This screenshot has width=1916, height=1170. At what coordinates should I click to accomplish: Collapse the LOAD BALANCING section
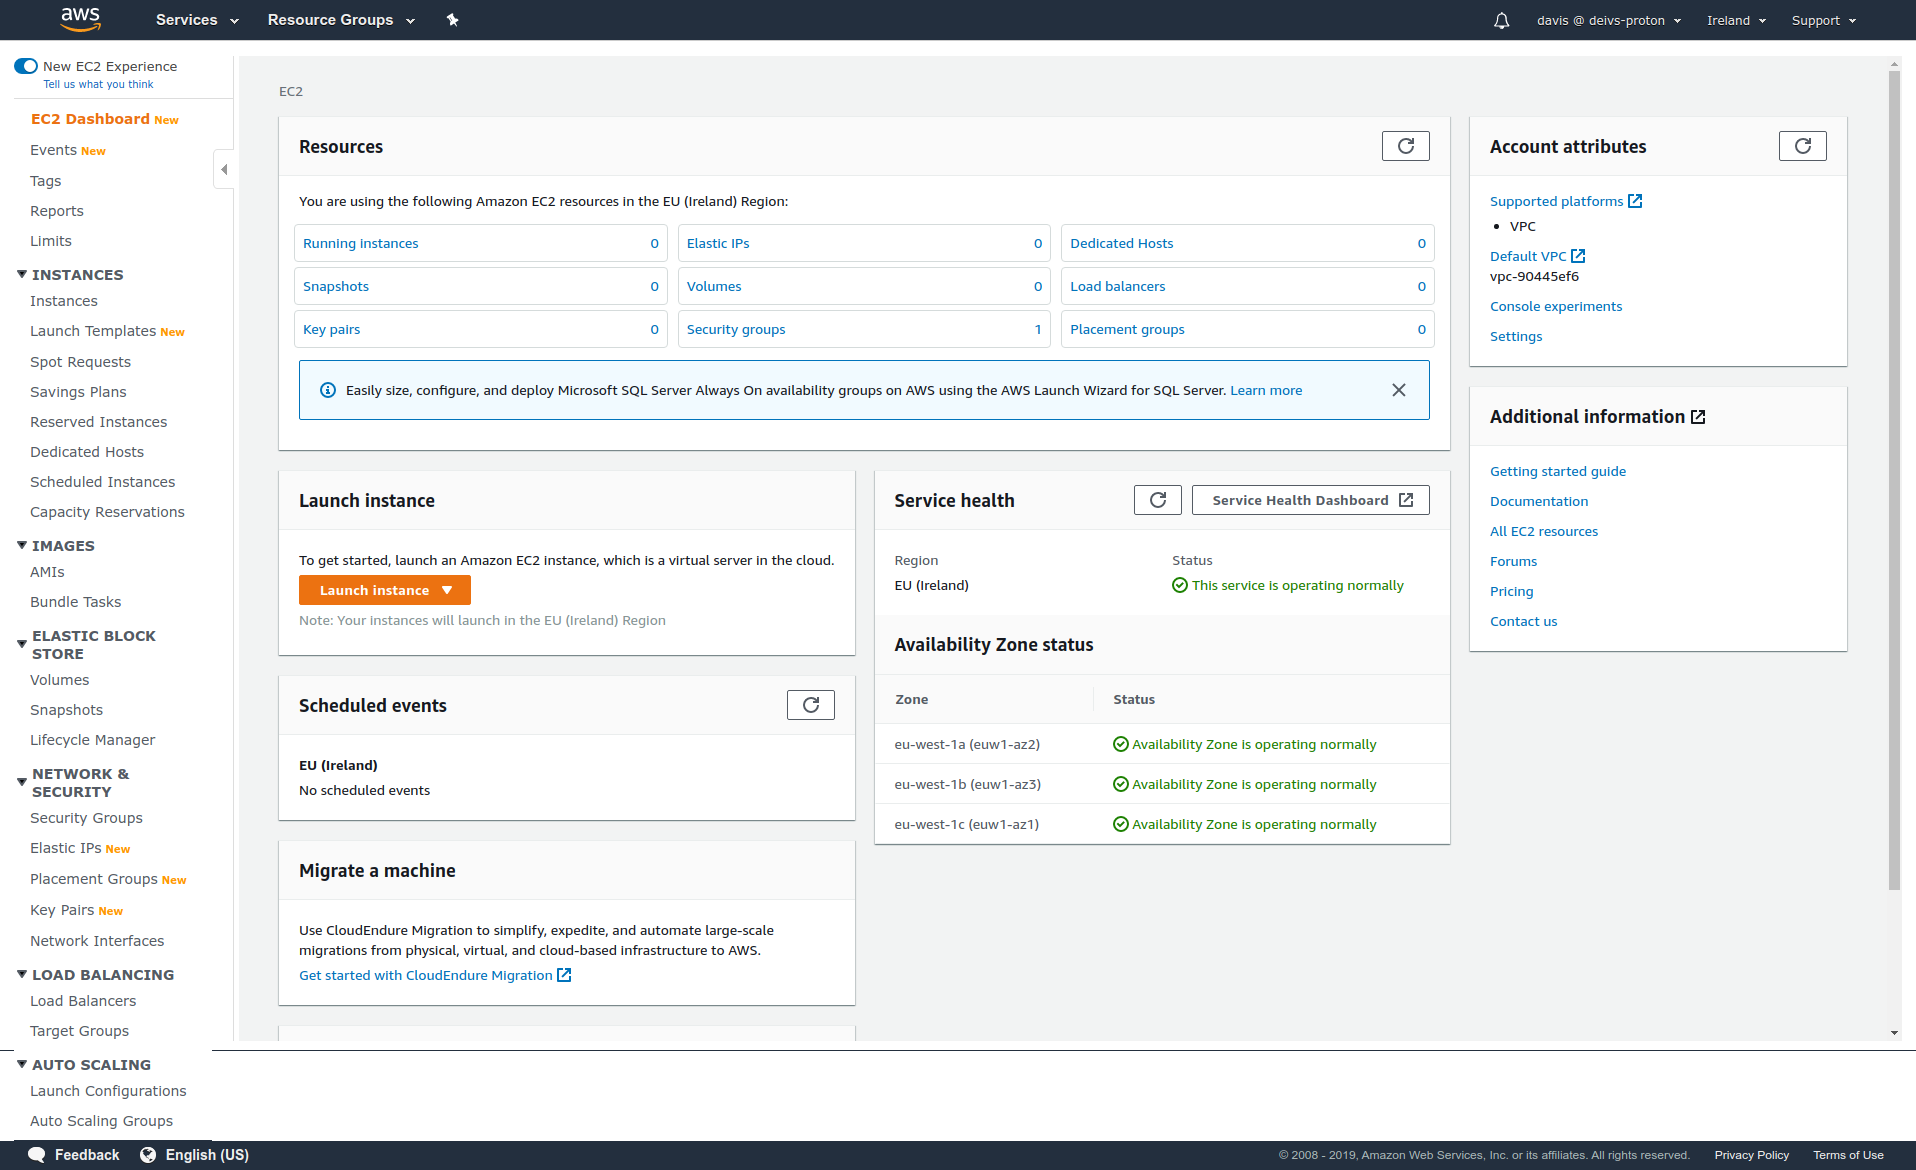click(22, 974)
